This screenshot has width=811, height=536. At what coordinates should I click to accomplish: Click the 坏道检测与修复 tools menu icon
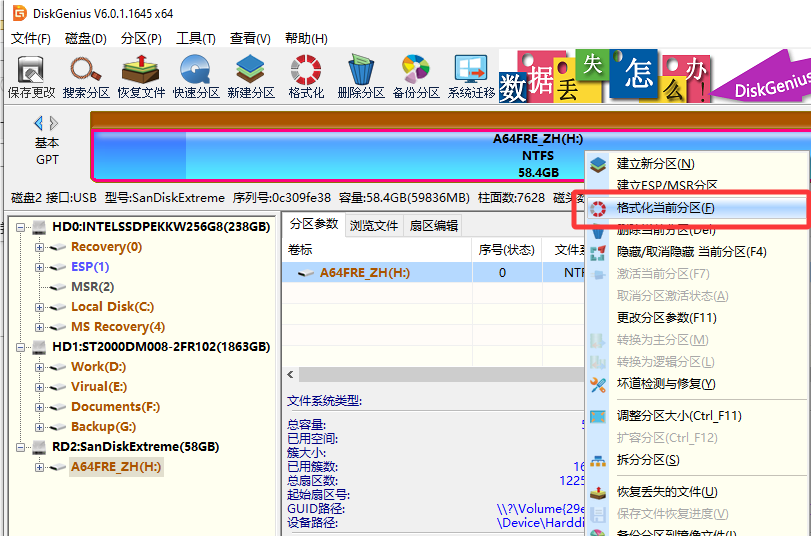(598, 384)
